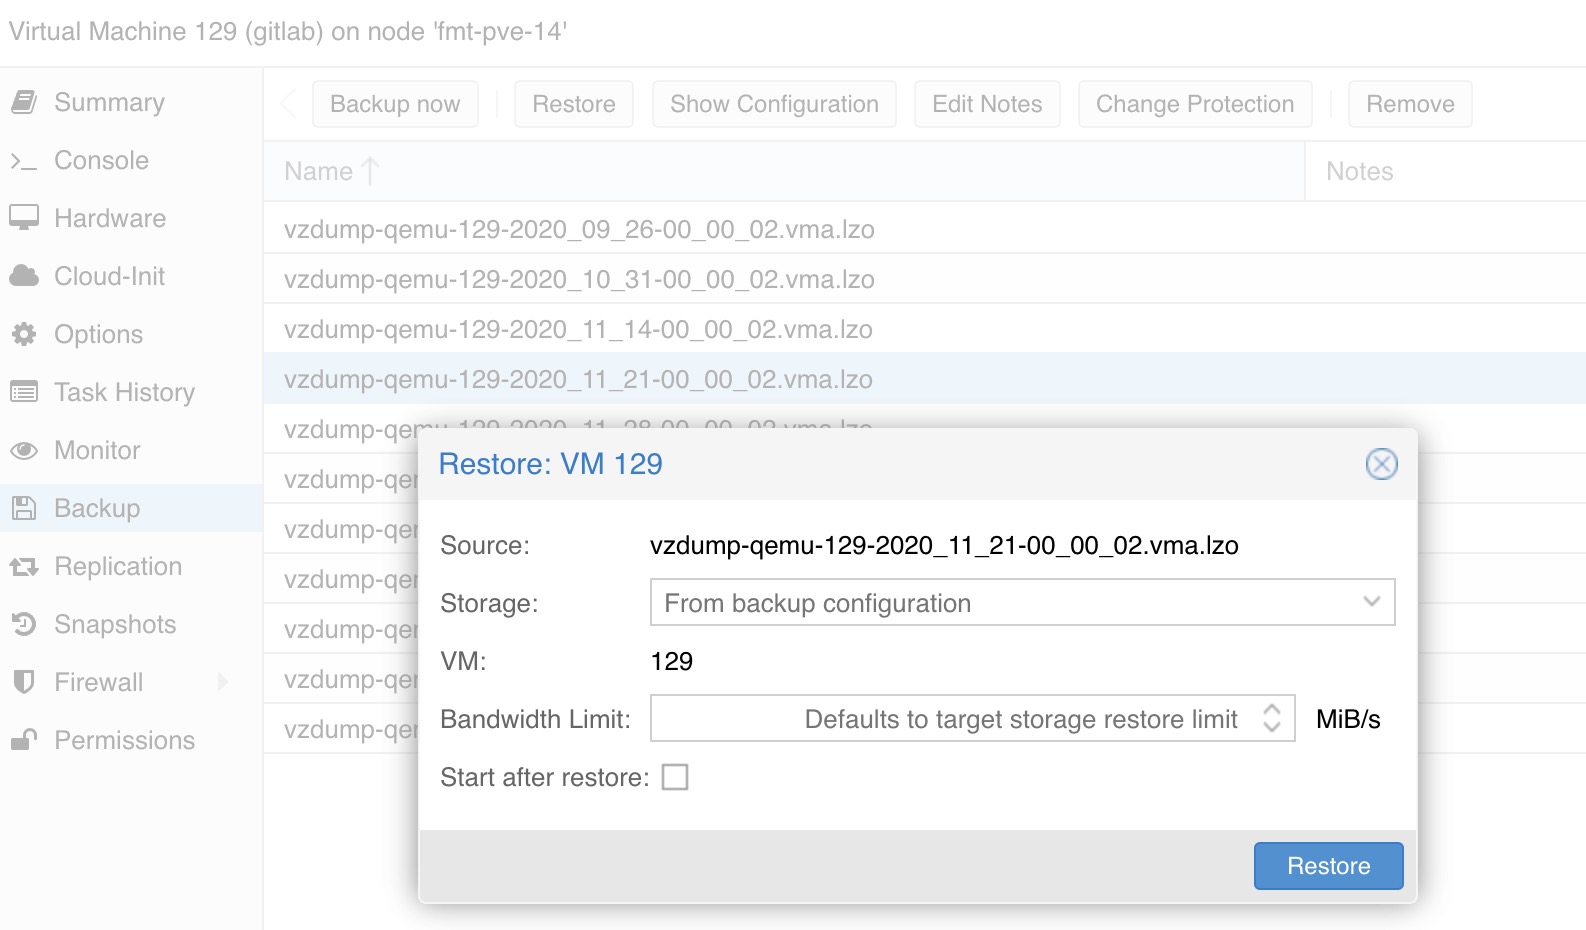The image size is (1586, 930).
Task: Select the Replication menu item
Action: [118, 566]
